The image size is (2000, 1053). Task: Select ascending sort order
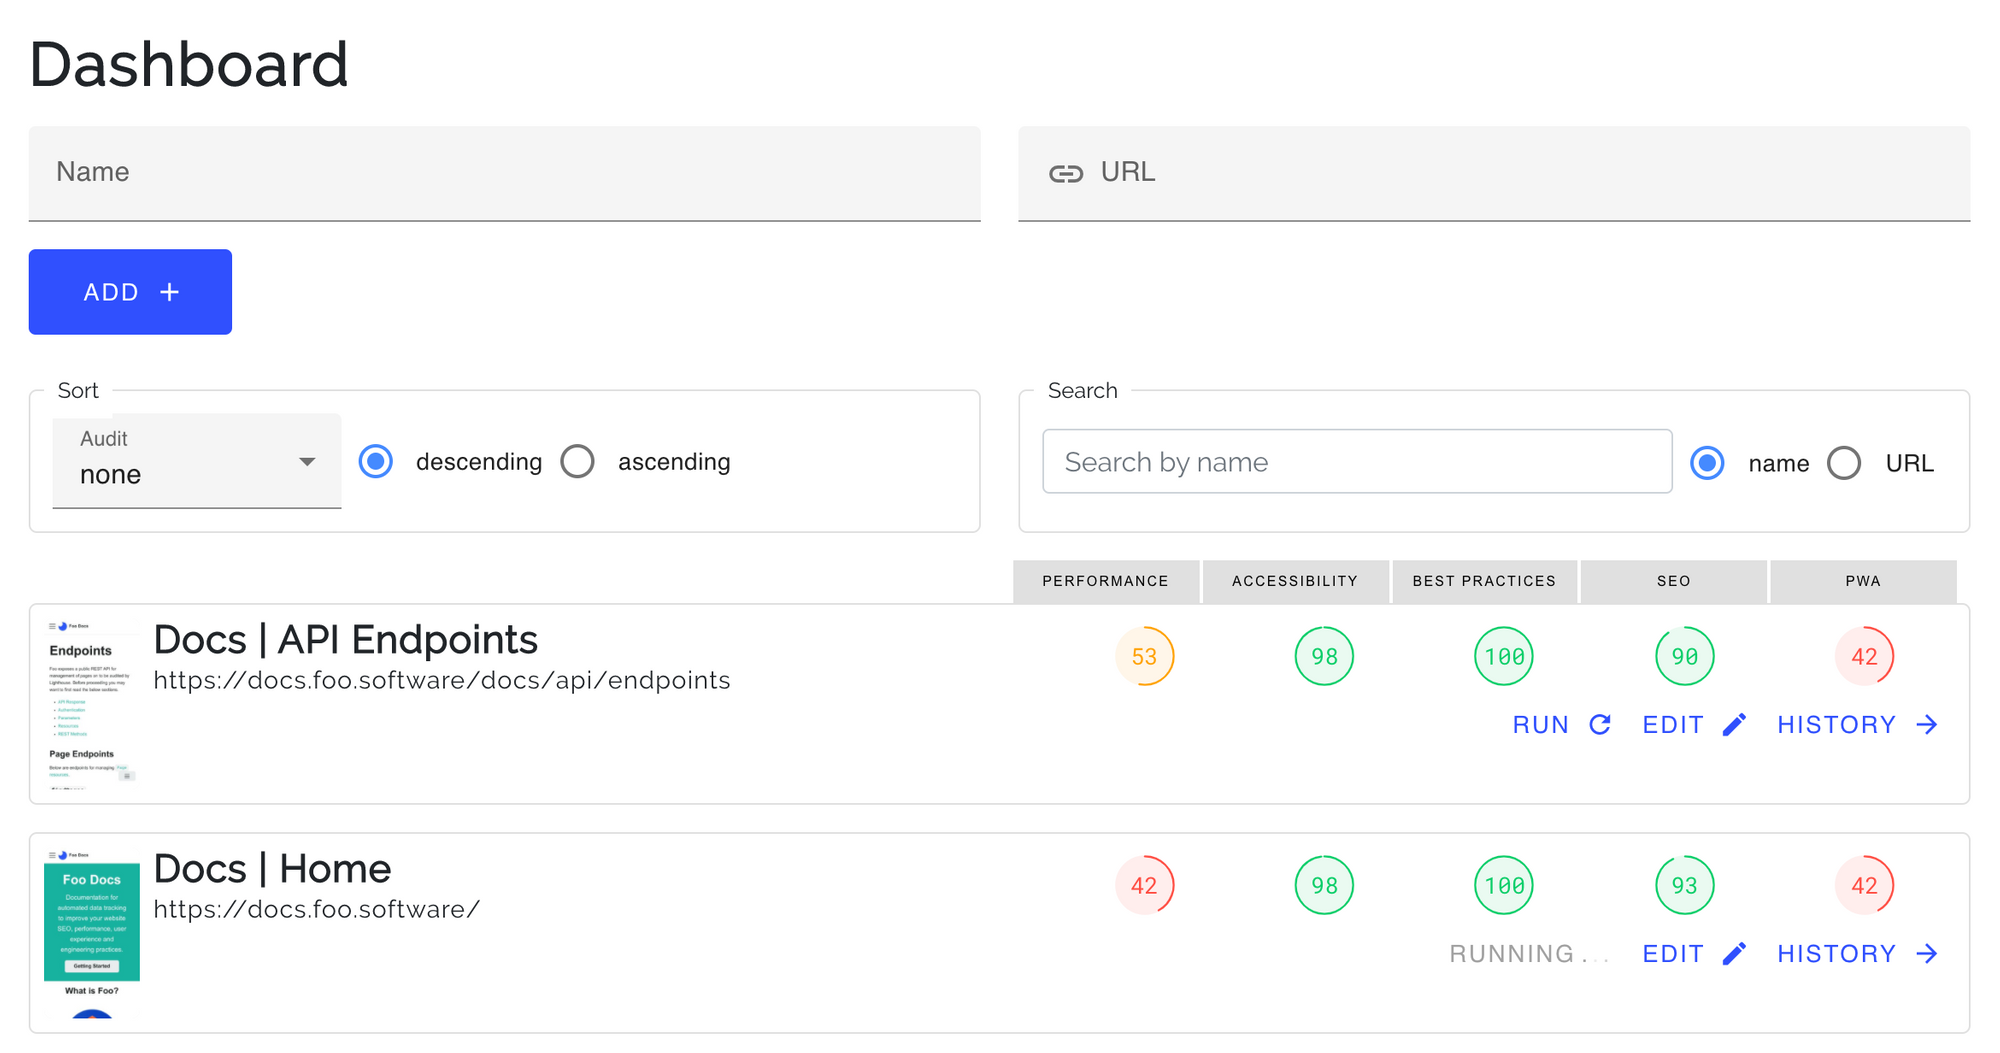pos(577,462)
